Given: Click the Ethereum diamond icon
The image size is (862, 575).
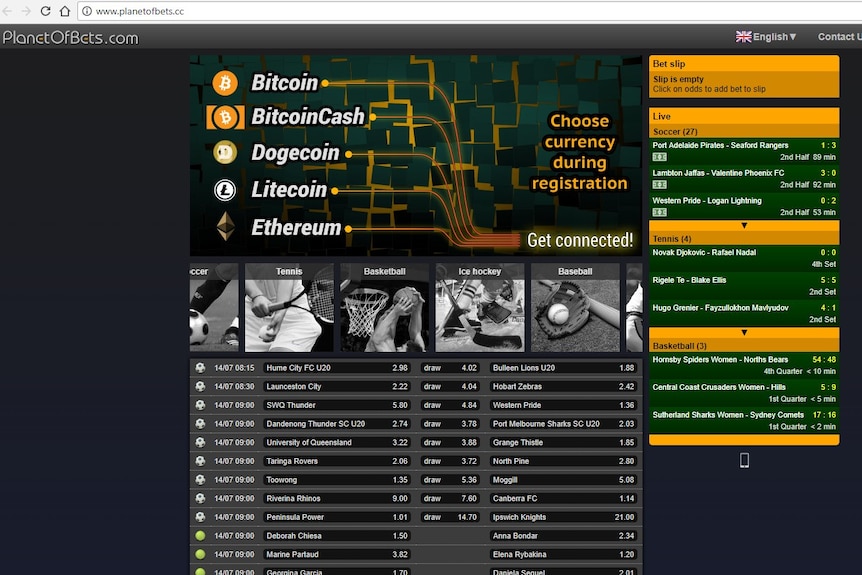Looking at the screenshot, I should 225,226.
